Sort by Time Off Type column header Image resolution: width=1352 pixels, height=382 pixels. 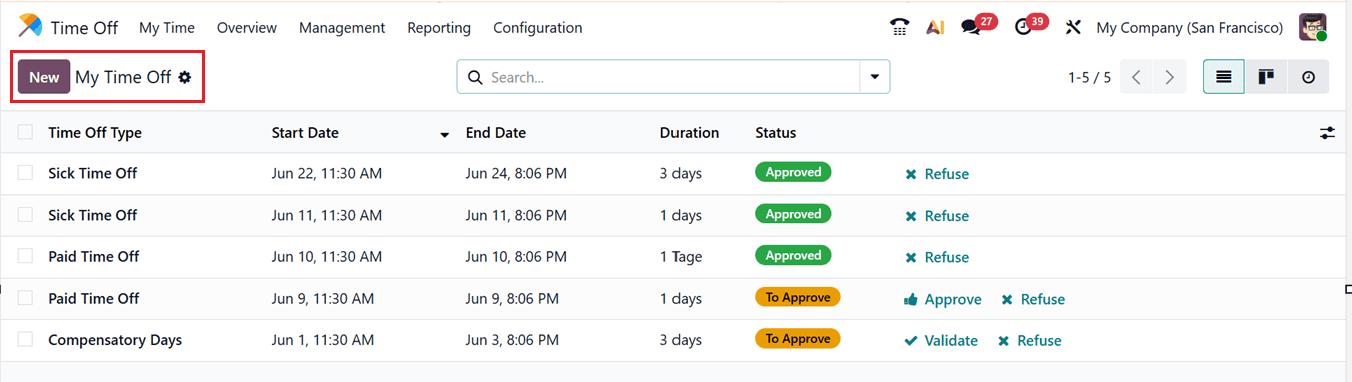coord(95,132)
